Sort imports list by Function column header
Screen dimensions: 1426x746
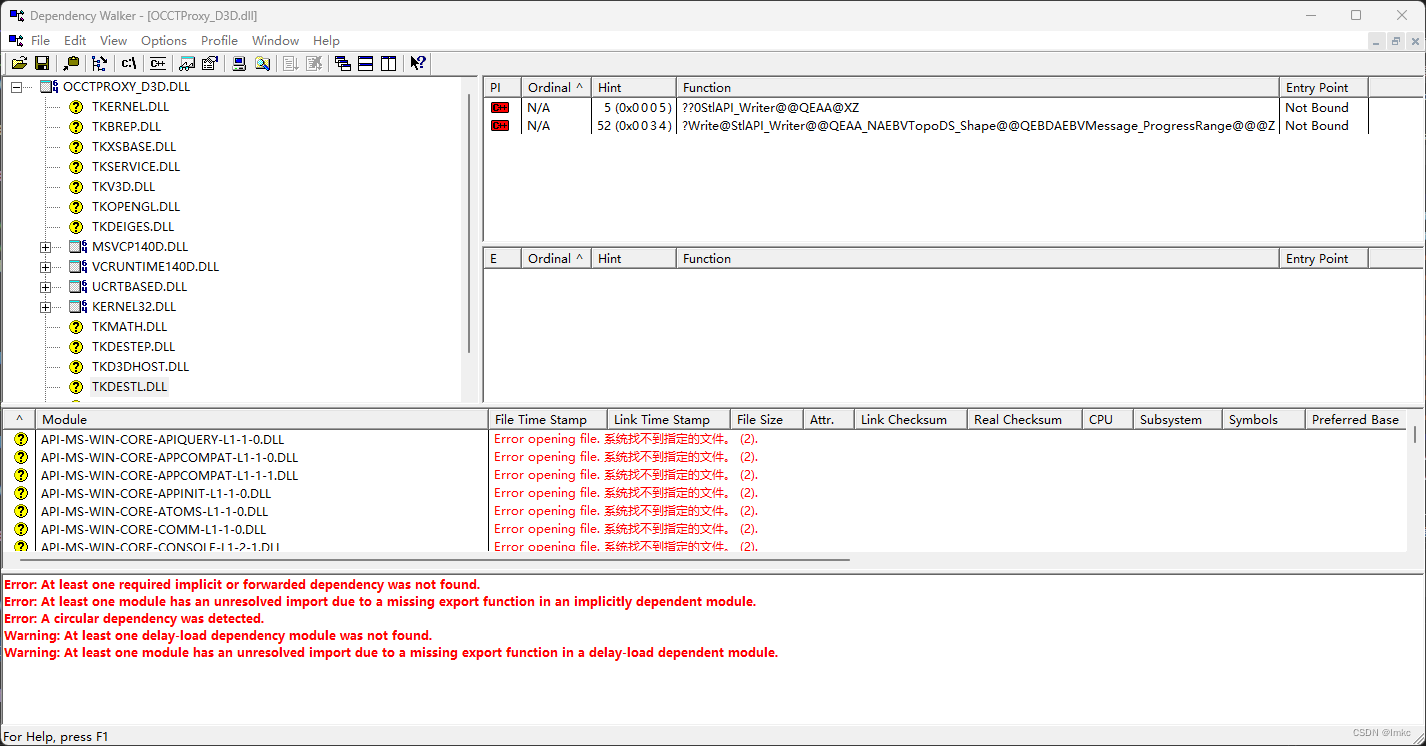tap(977, 87)
